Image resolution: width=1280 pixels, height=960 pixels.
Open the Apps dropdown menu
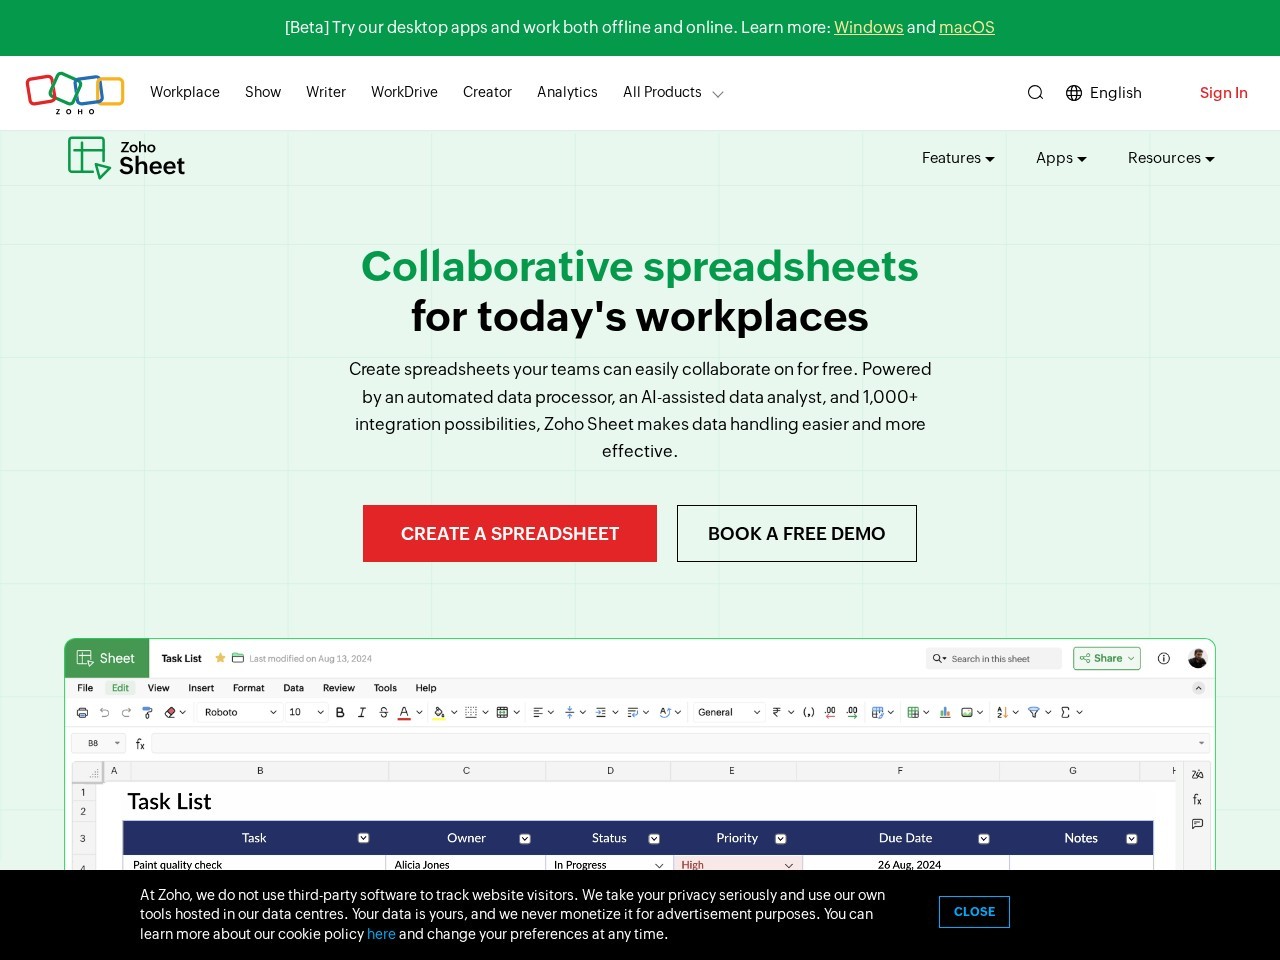1061,158
